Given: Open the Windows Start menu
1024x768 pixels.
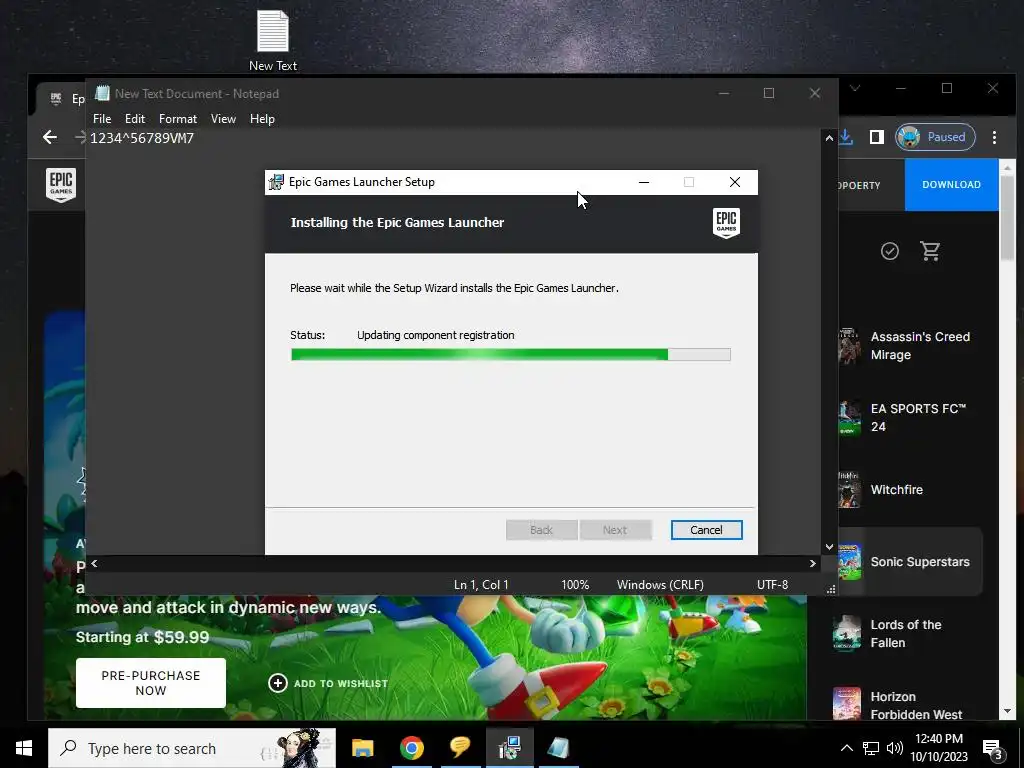Looking at the screenshot, I should (24, 748).
